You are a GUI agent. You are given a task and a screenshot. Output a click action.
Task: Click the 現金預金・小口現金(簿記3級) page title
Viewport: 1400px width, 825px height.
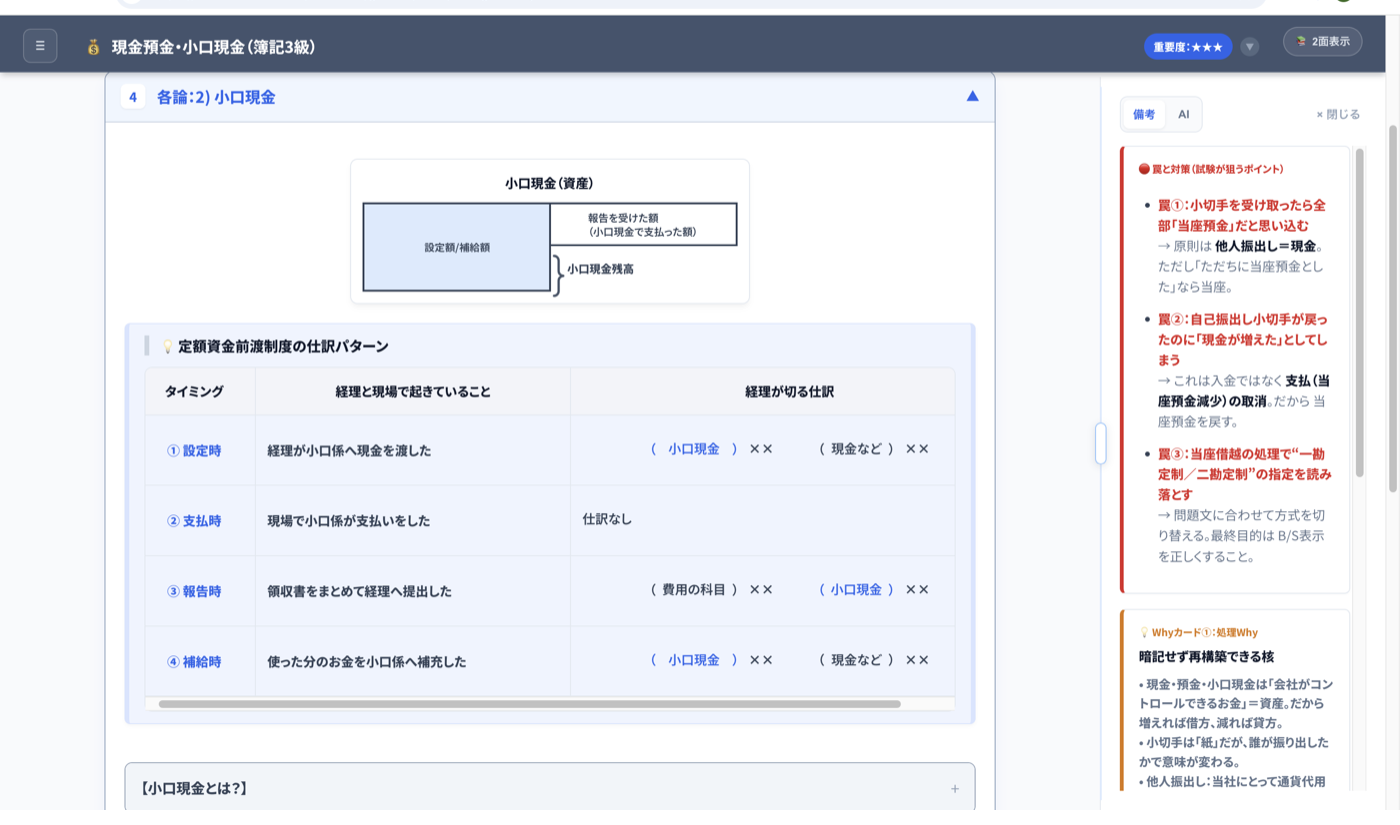[213, 47]
